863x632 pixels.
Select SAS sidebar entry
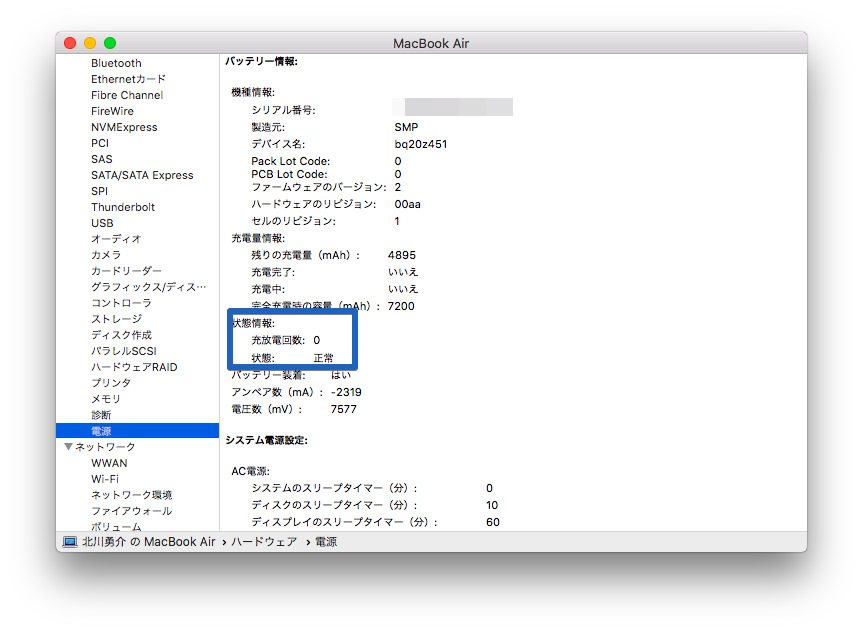click(x=102, y=159)
